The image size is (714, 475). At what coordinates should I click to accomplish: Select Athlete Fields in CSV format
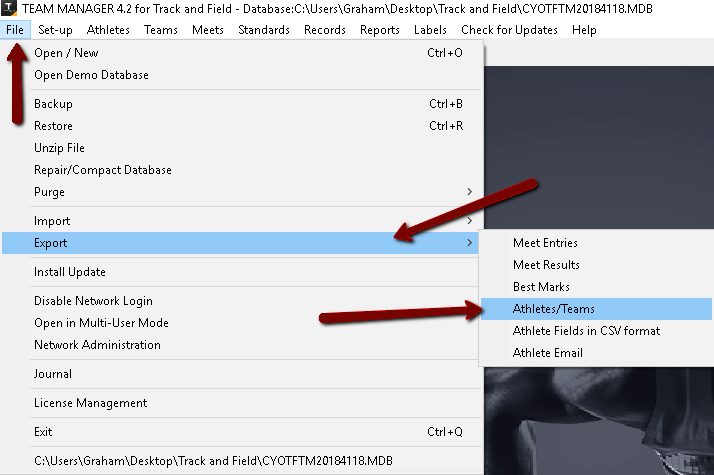click(596, 331)
